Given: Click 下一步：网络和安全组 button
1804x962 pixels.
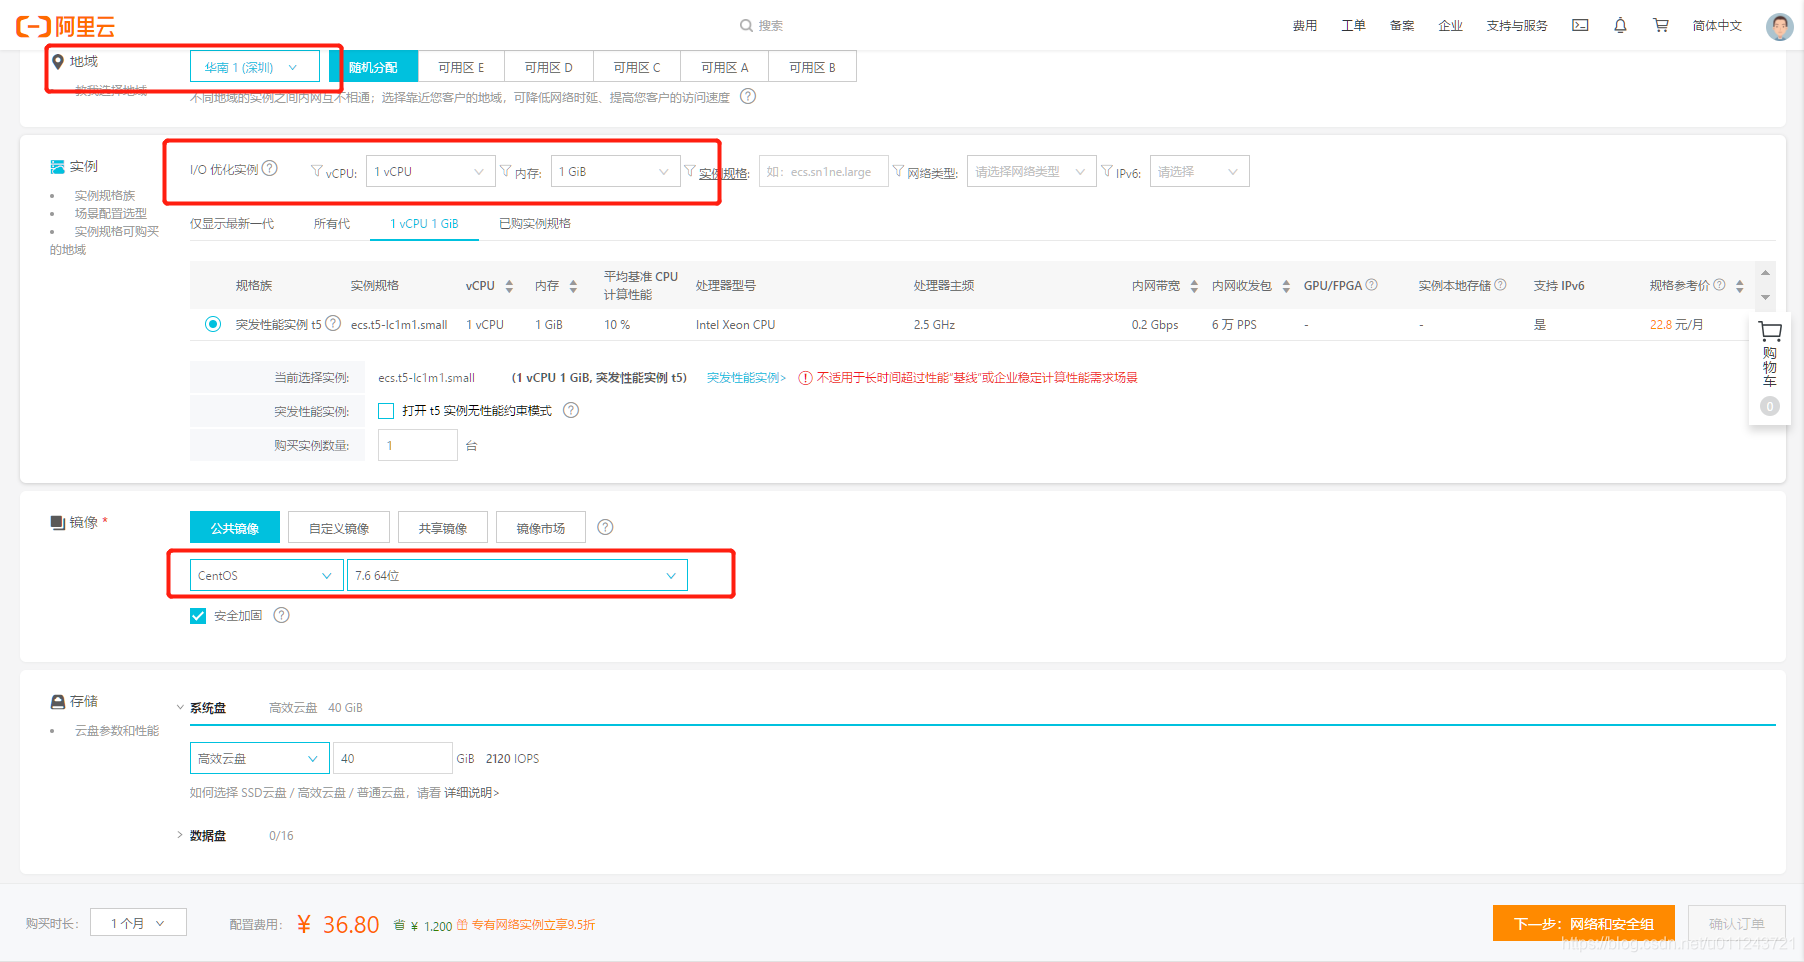Looking at the screenshot, I should [x=1584, y=923].
